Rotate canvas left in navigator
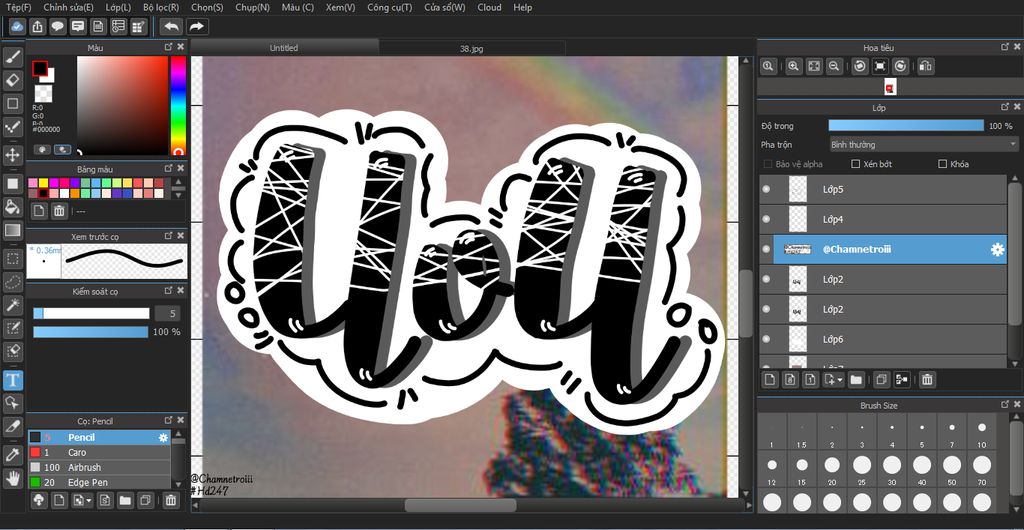Screen dimensions: 1024x530 pos(860,66)
